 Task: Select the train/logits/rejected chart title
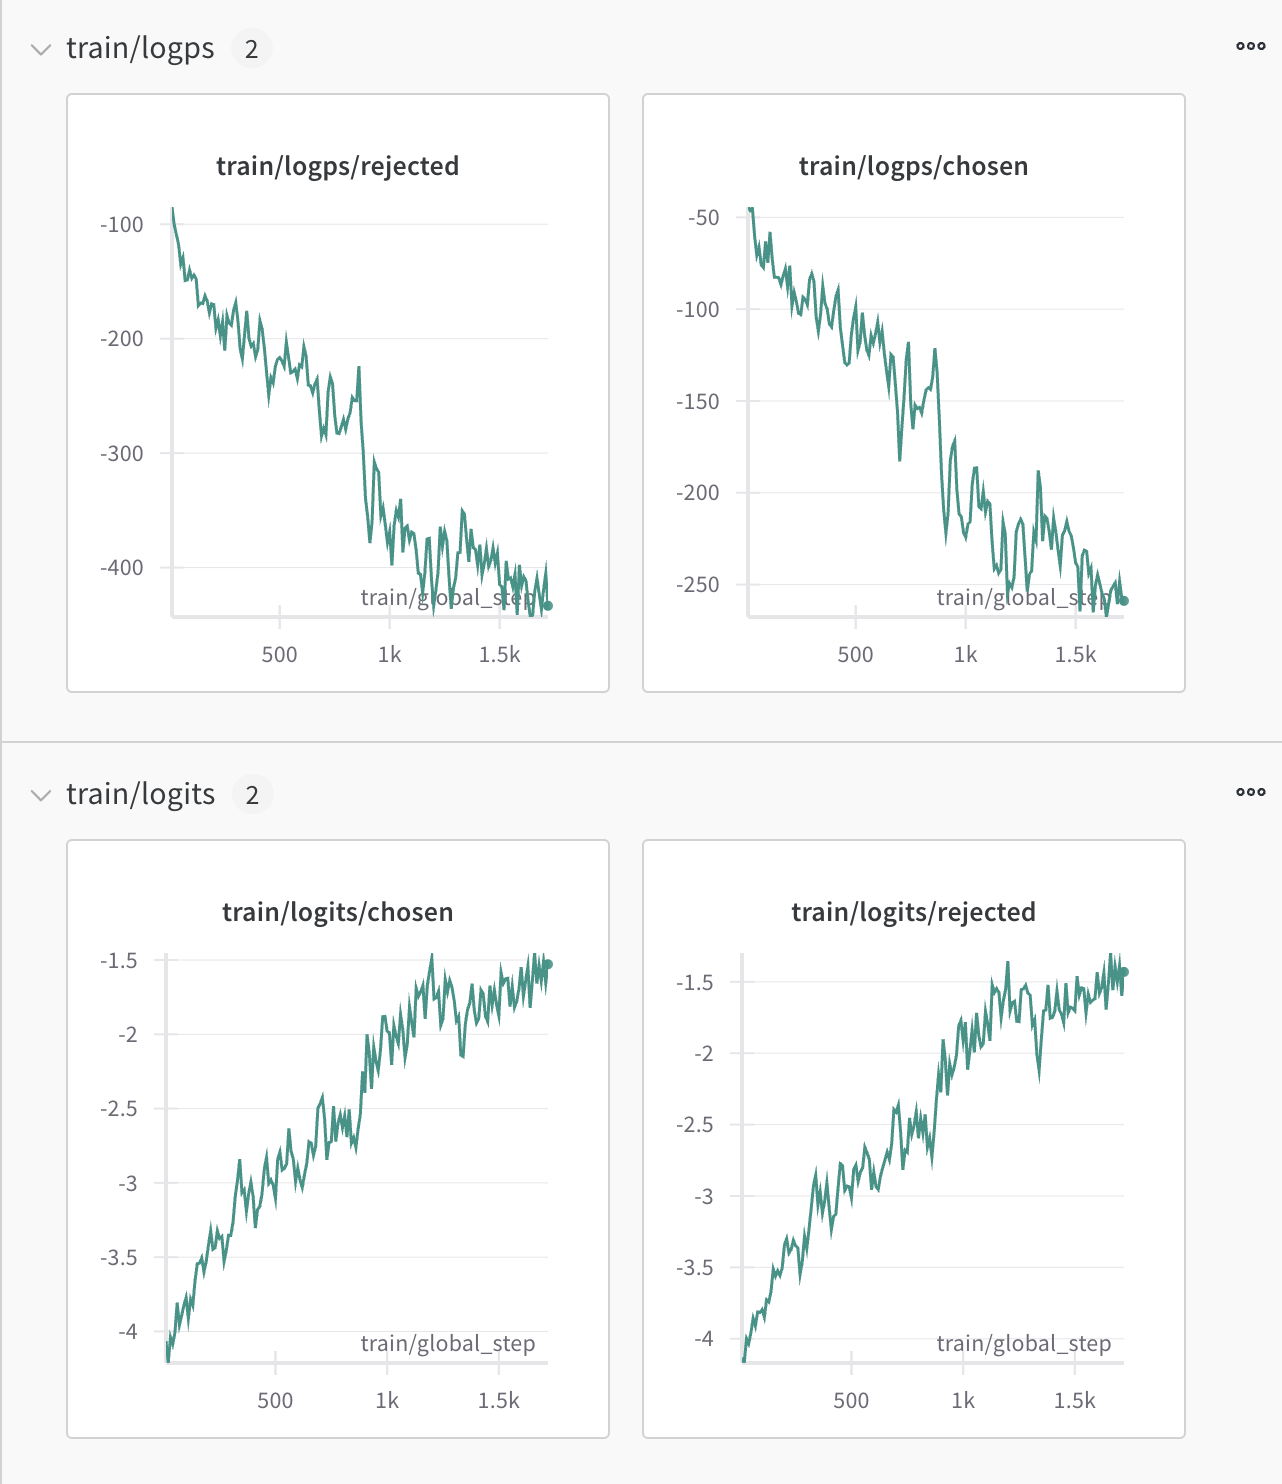pos(913,912)
